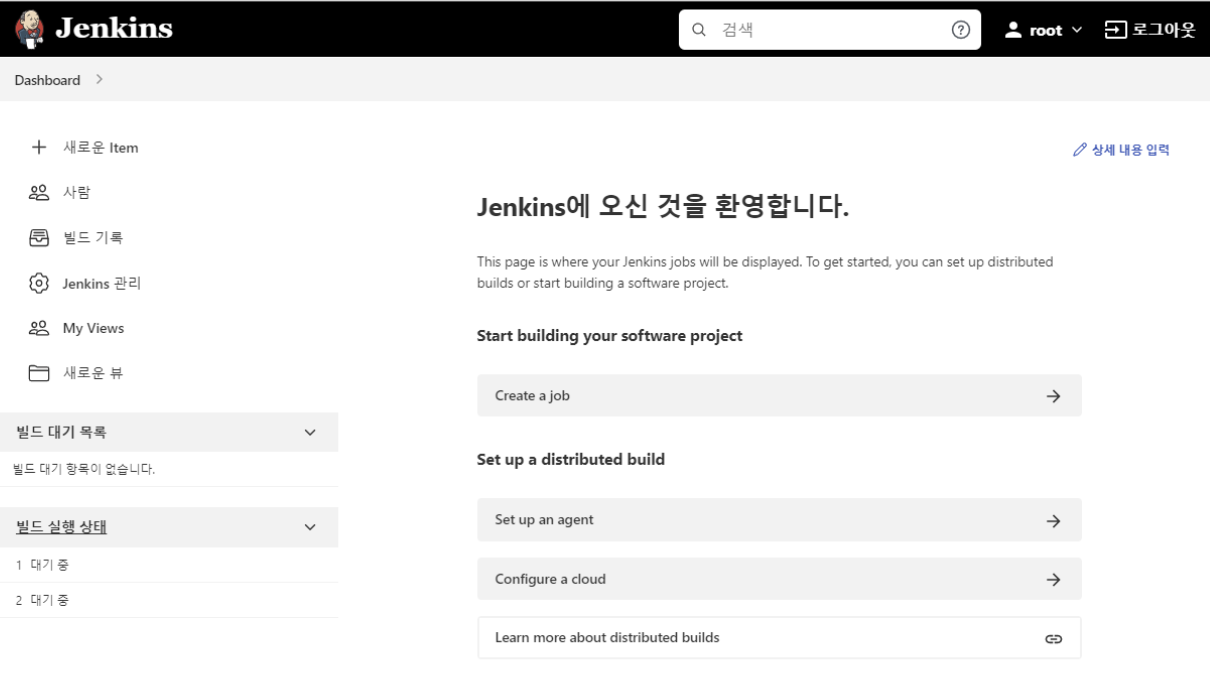The width and height of the screenshot is (1210, 682).
Task: Open Jenkins 관리 management page
Action: click(102, 283)
